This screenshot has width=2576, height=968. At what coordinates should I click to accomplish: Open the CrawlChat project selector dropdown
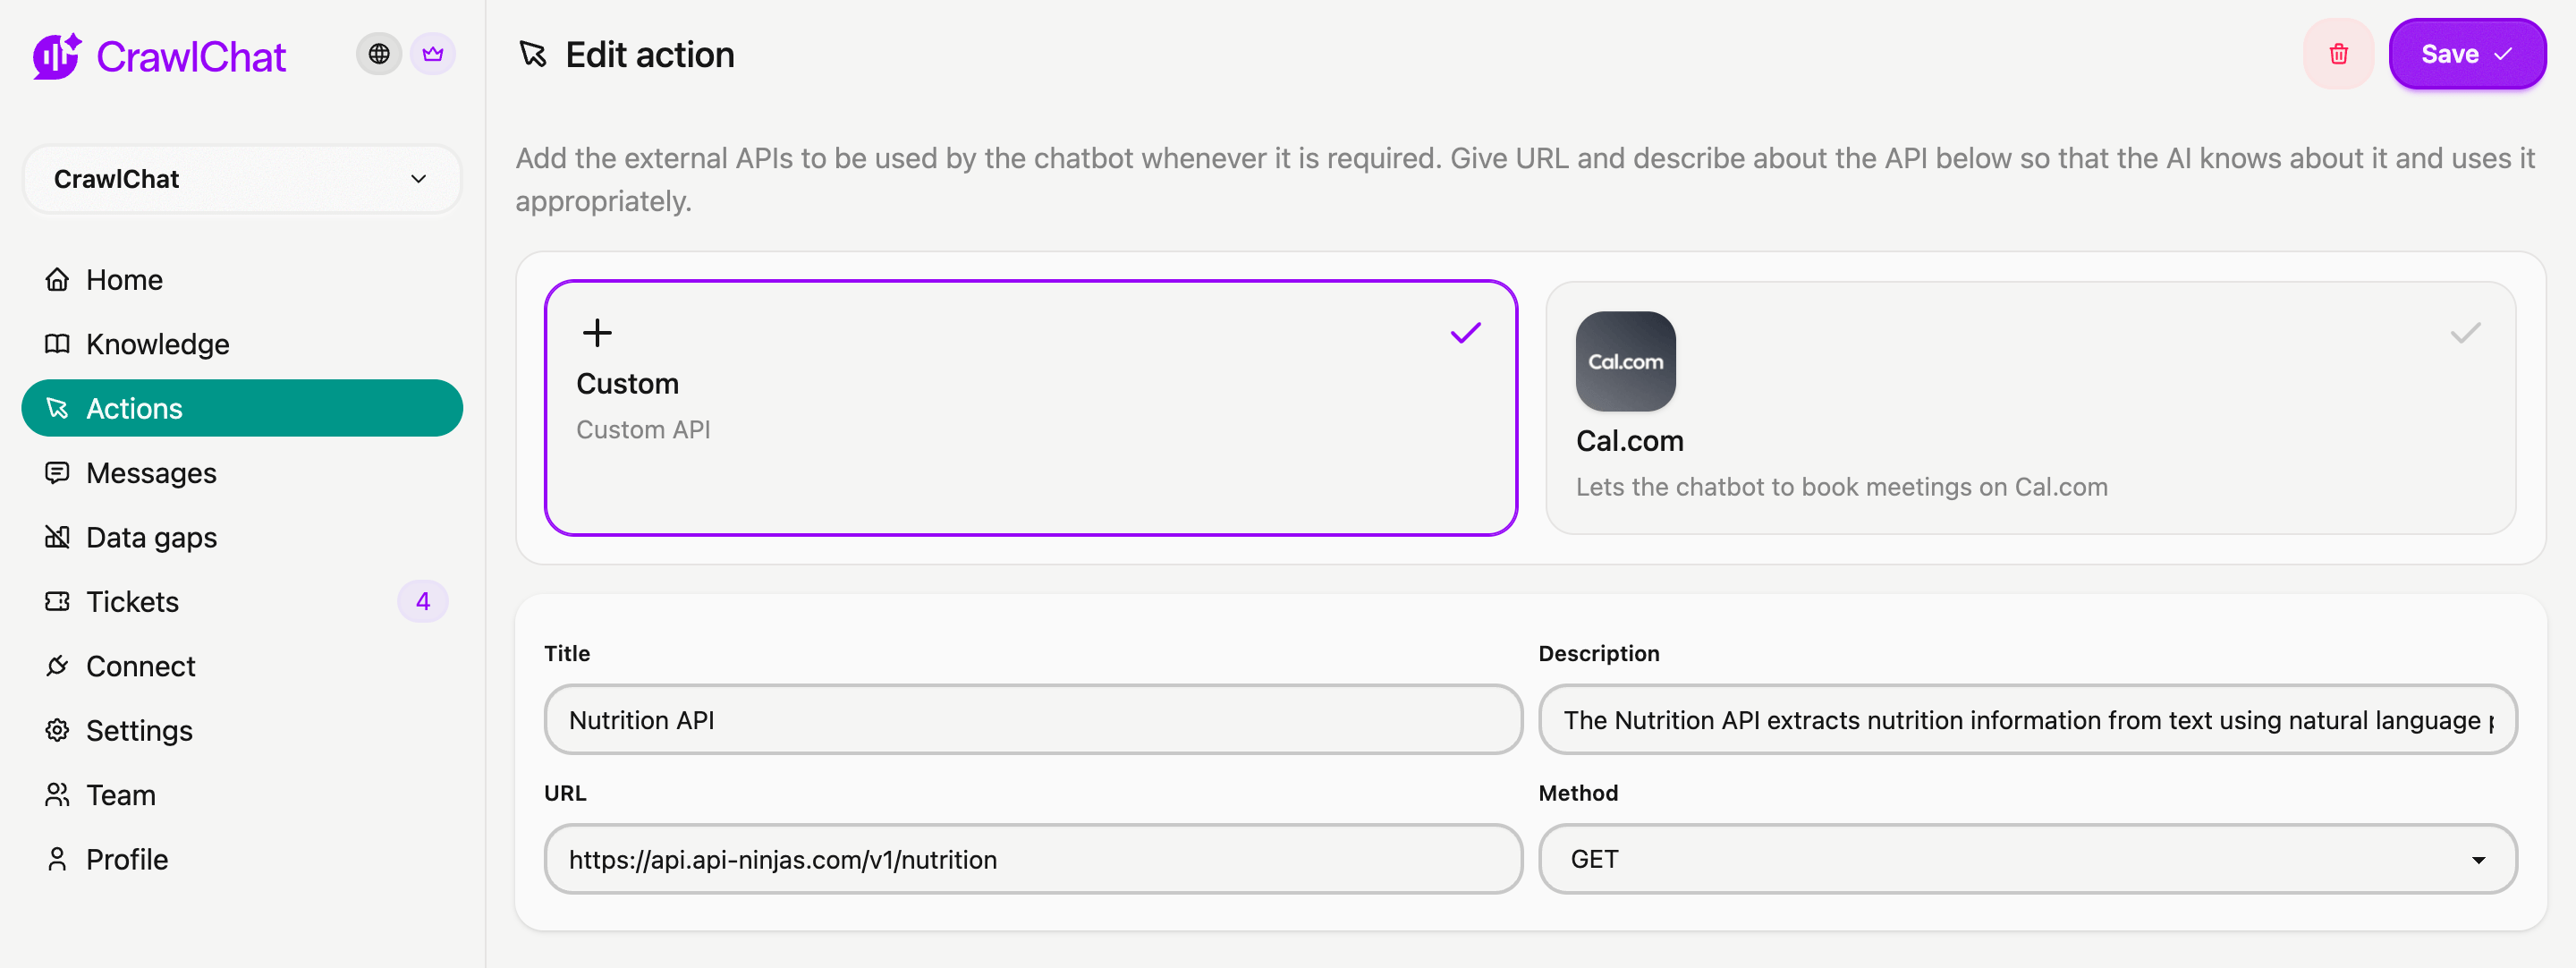pos(241,179)
